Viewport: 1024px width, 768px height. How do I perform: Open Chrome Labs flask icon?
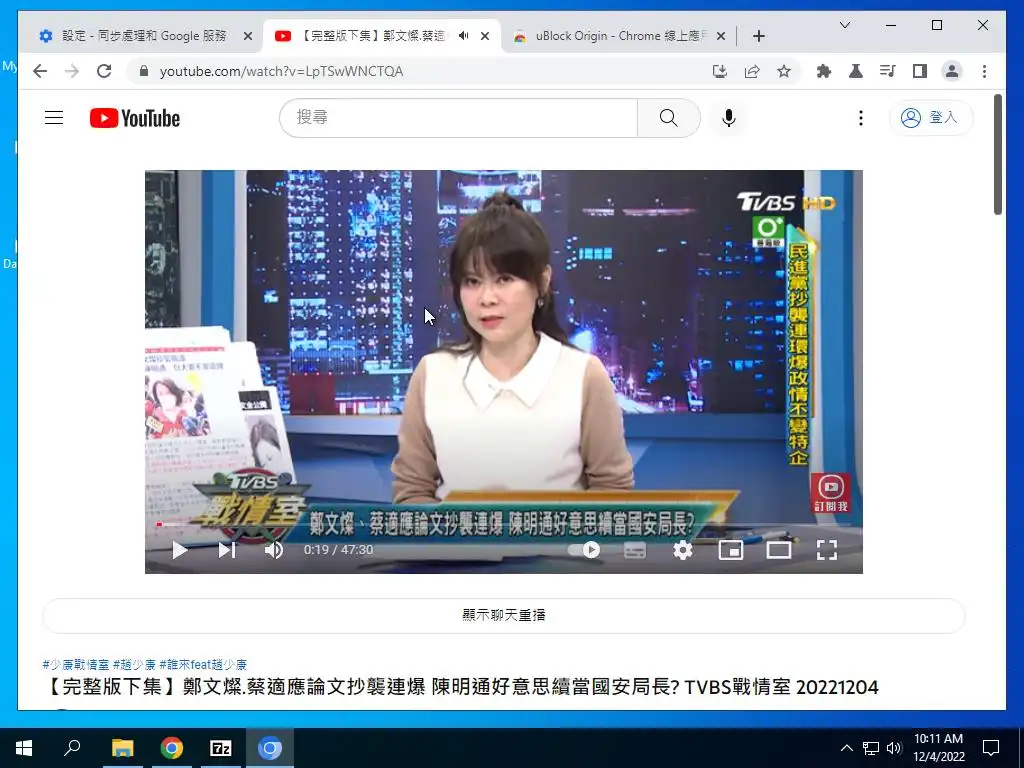pos(856,71)
